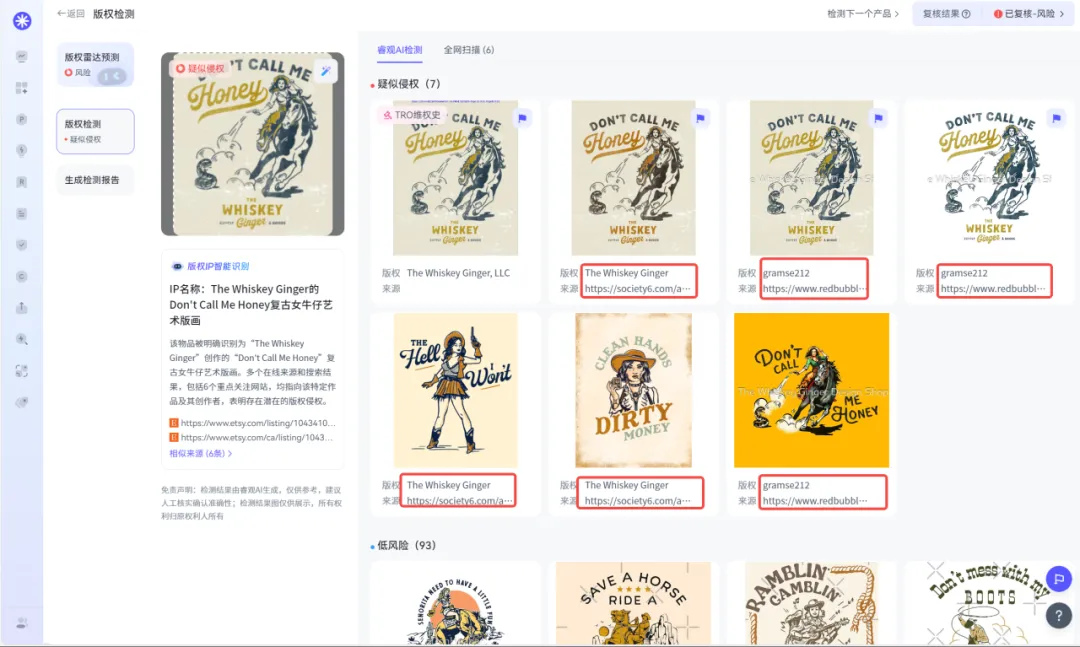Flag the third 疑似侵权 card, first gramse212 result
Image resolution: width=1080 pixels, height=647 pixels.
pyautogui.click(x=878, y=118)
